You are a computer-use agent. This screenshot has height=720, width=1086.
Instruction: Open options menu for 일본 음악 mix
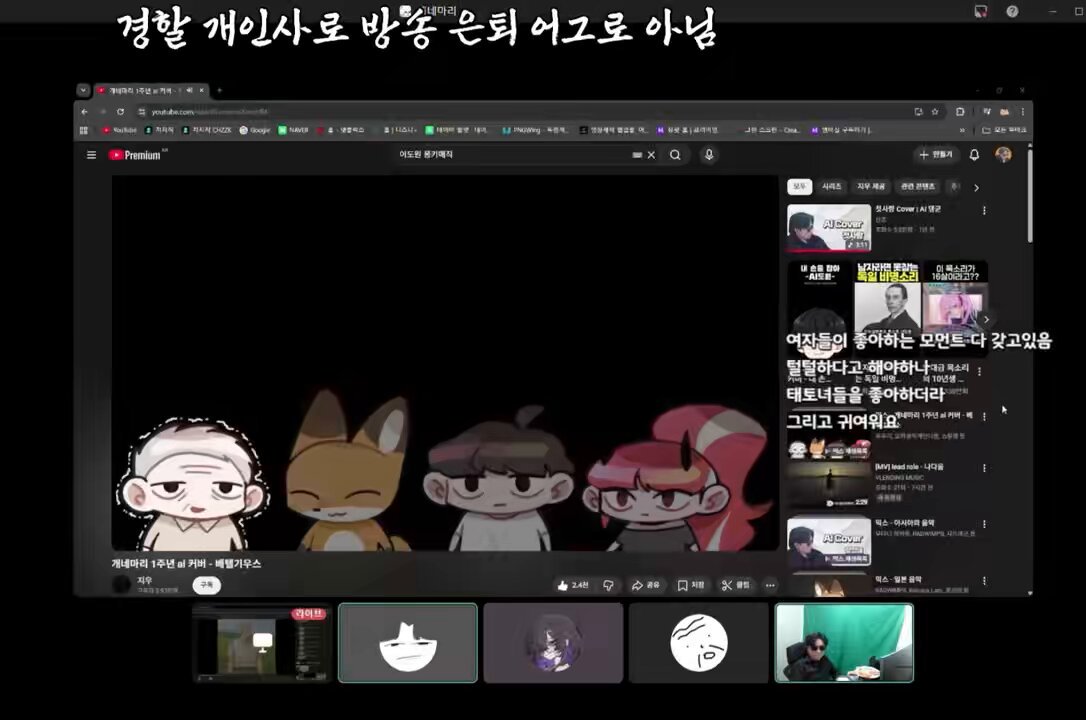984,581
